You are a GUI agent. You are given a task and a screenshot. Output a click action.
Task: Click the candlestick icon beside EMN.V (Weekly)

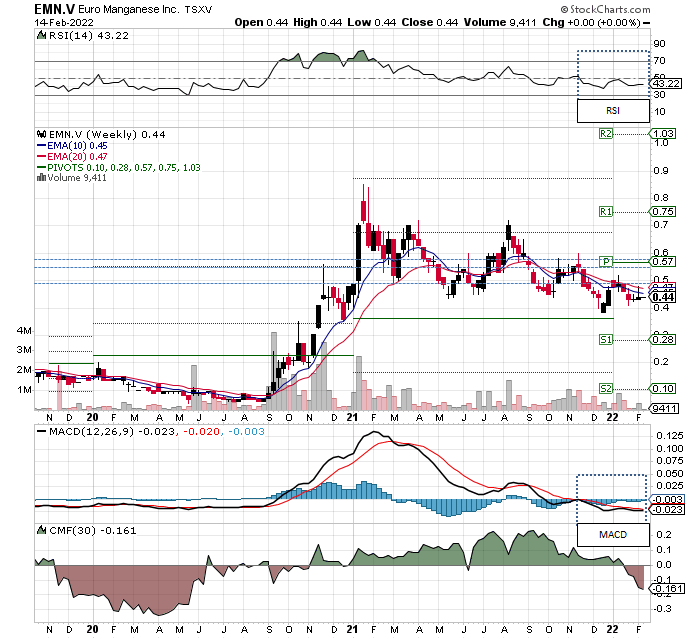coord(42,134)
